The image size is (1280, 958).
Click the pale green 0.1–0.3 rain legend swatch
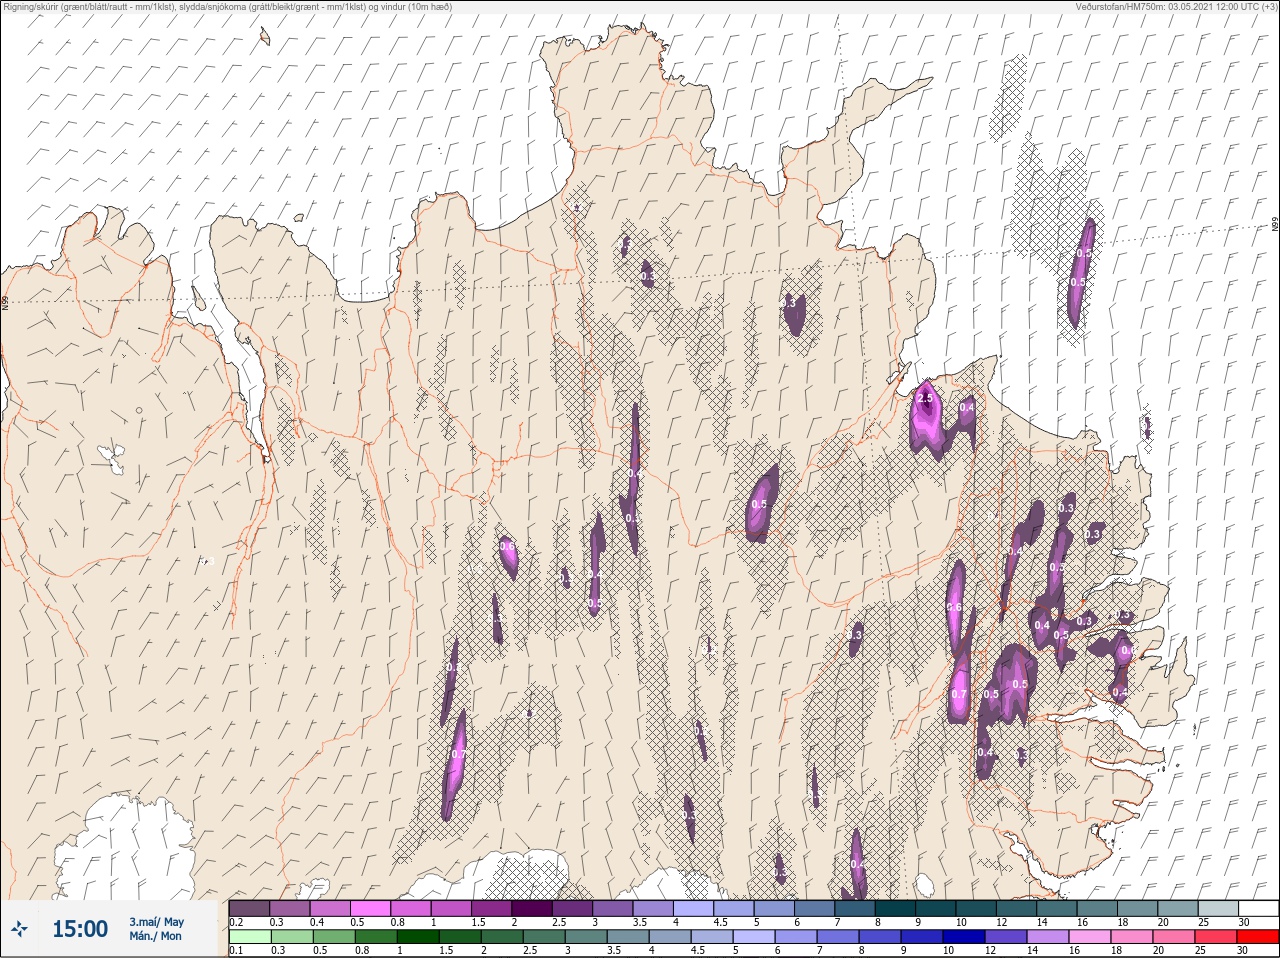250,937
